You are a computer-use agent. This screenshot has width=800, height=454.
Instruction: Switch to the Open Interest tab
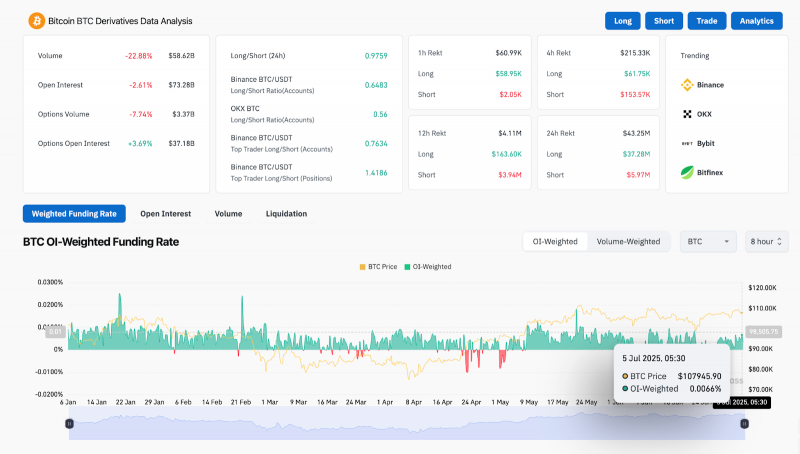165,214
